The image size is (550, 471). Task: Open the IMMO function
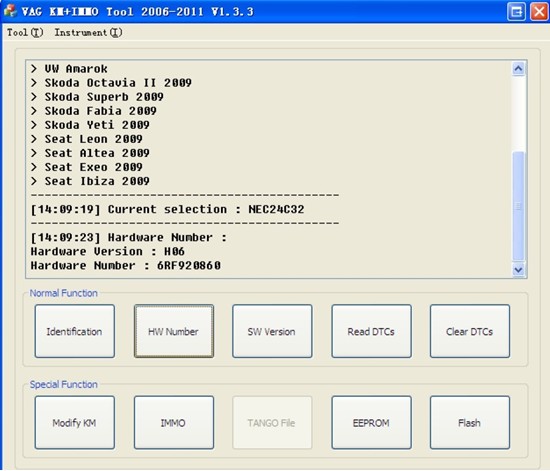coord(174,422)
